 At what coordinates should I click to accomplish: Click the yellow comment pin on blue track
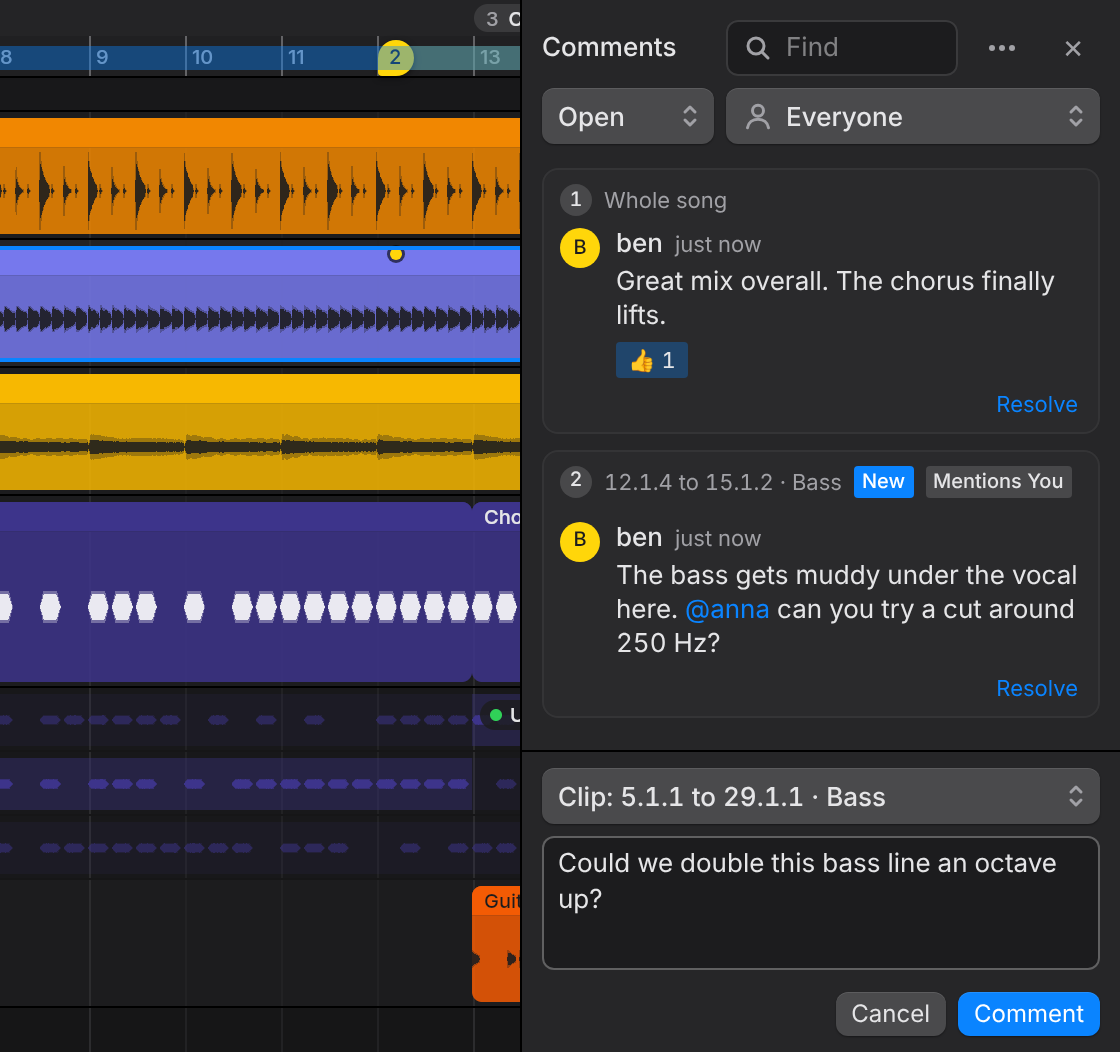pos(396,254)
